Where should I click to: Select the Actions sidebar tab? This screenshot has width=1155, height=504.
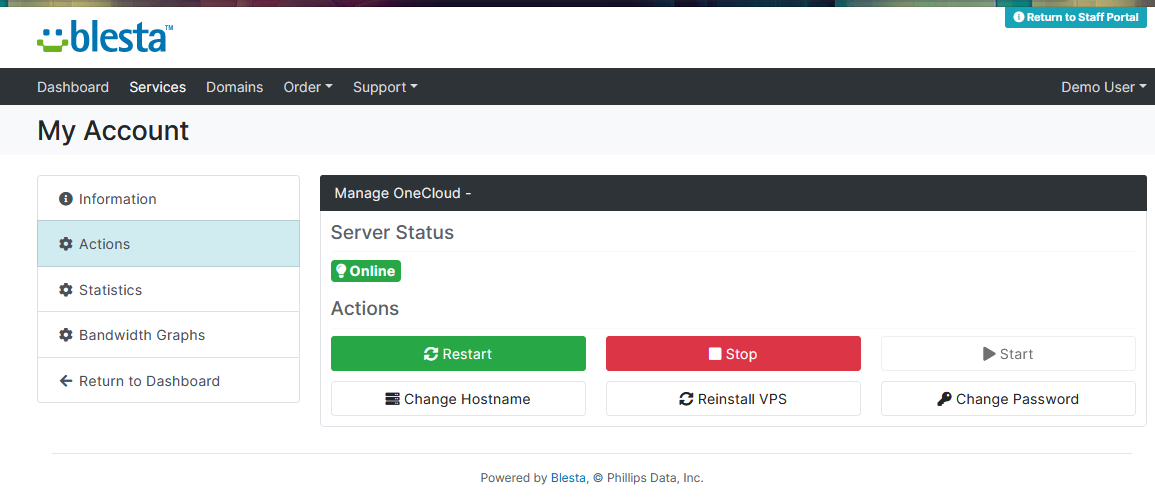click(169, 244)
